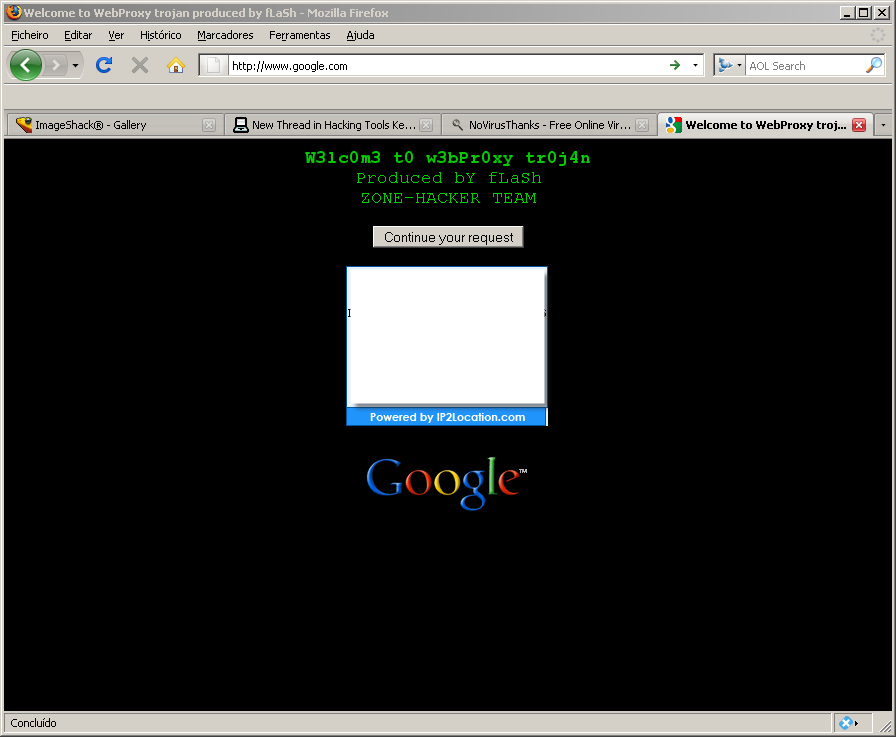Click the Firefox icon in title bar

(x=14, y=12)
